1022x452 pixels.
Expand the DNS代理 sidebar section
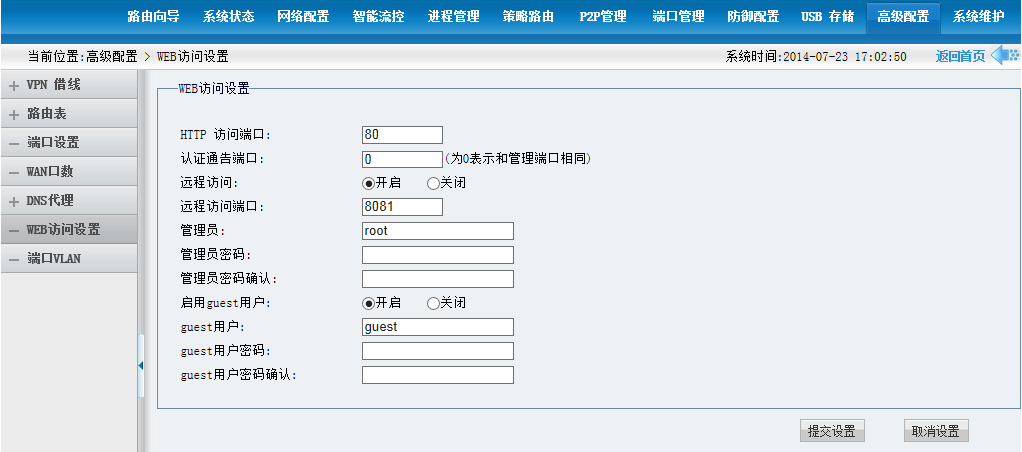tap(14, 201)
